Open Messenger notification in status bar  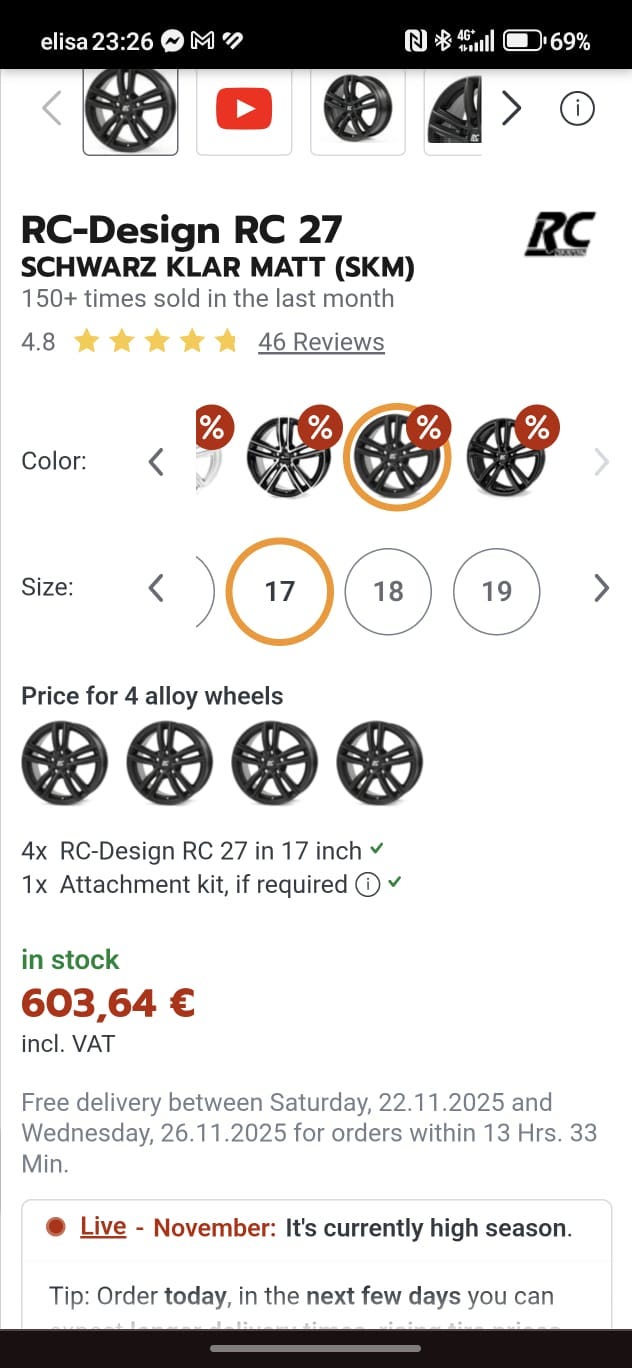pos(172,41)
